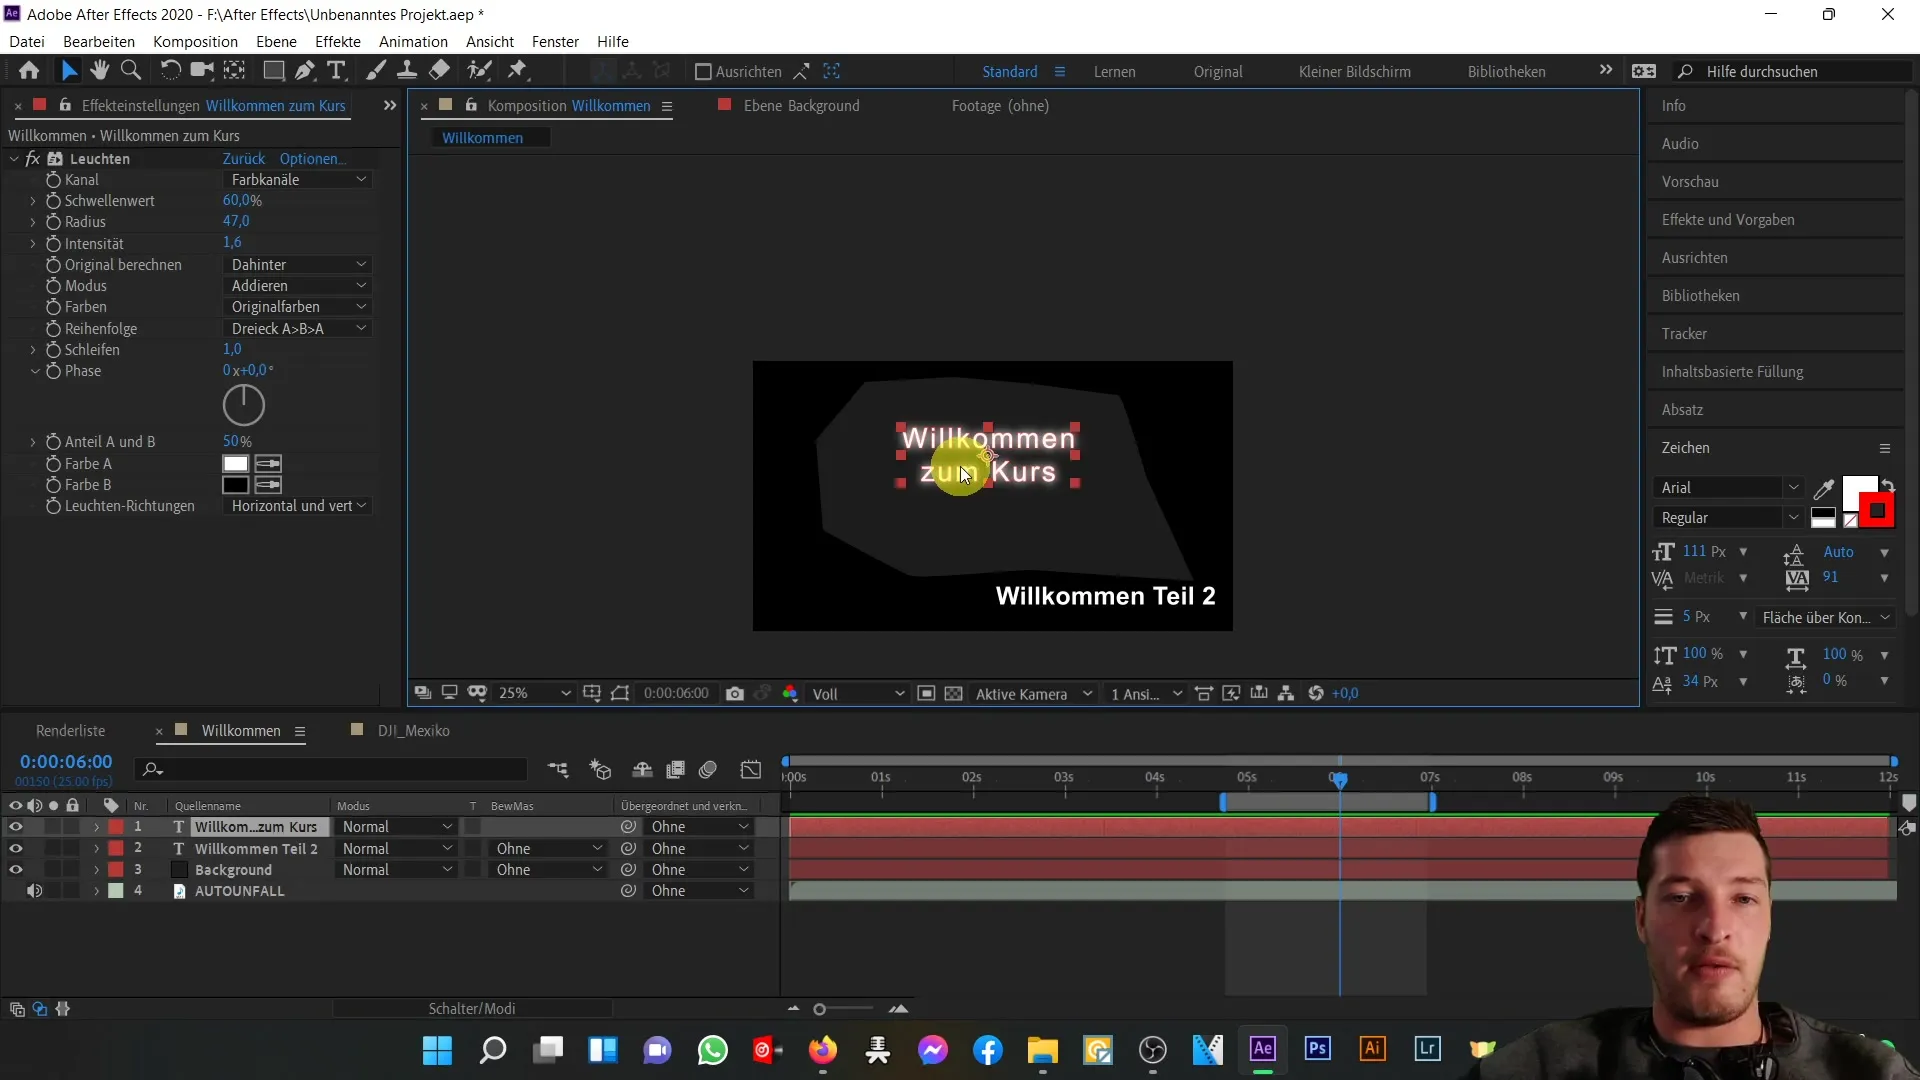Select the Pen tool
The height and width of the screenshot is (1080, 1920).
point(305,71)
